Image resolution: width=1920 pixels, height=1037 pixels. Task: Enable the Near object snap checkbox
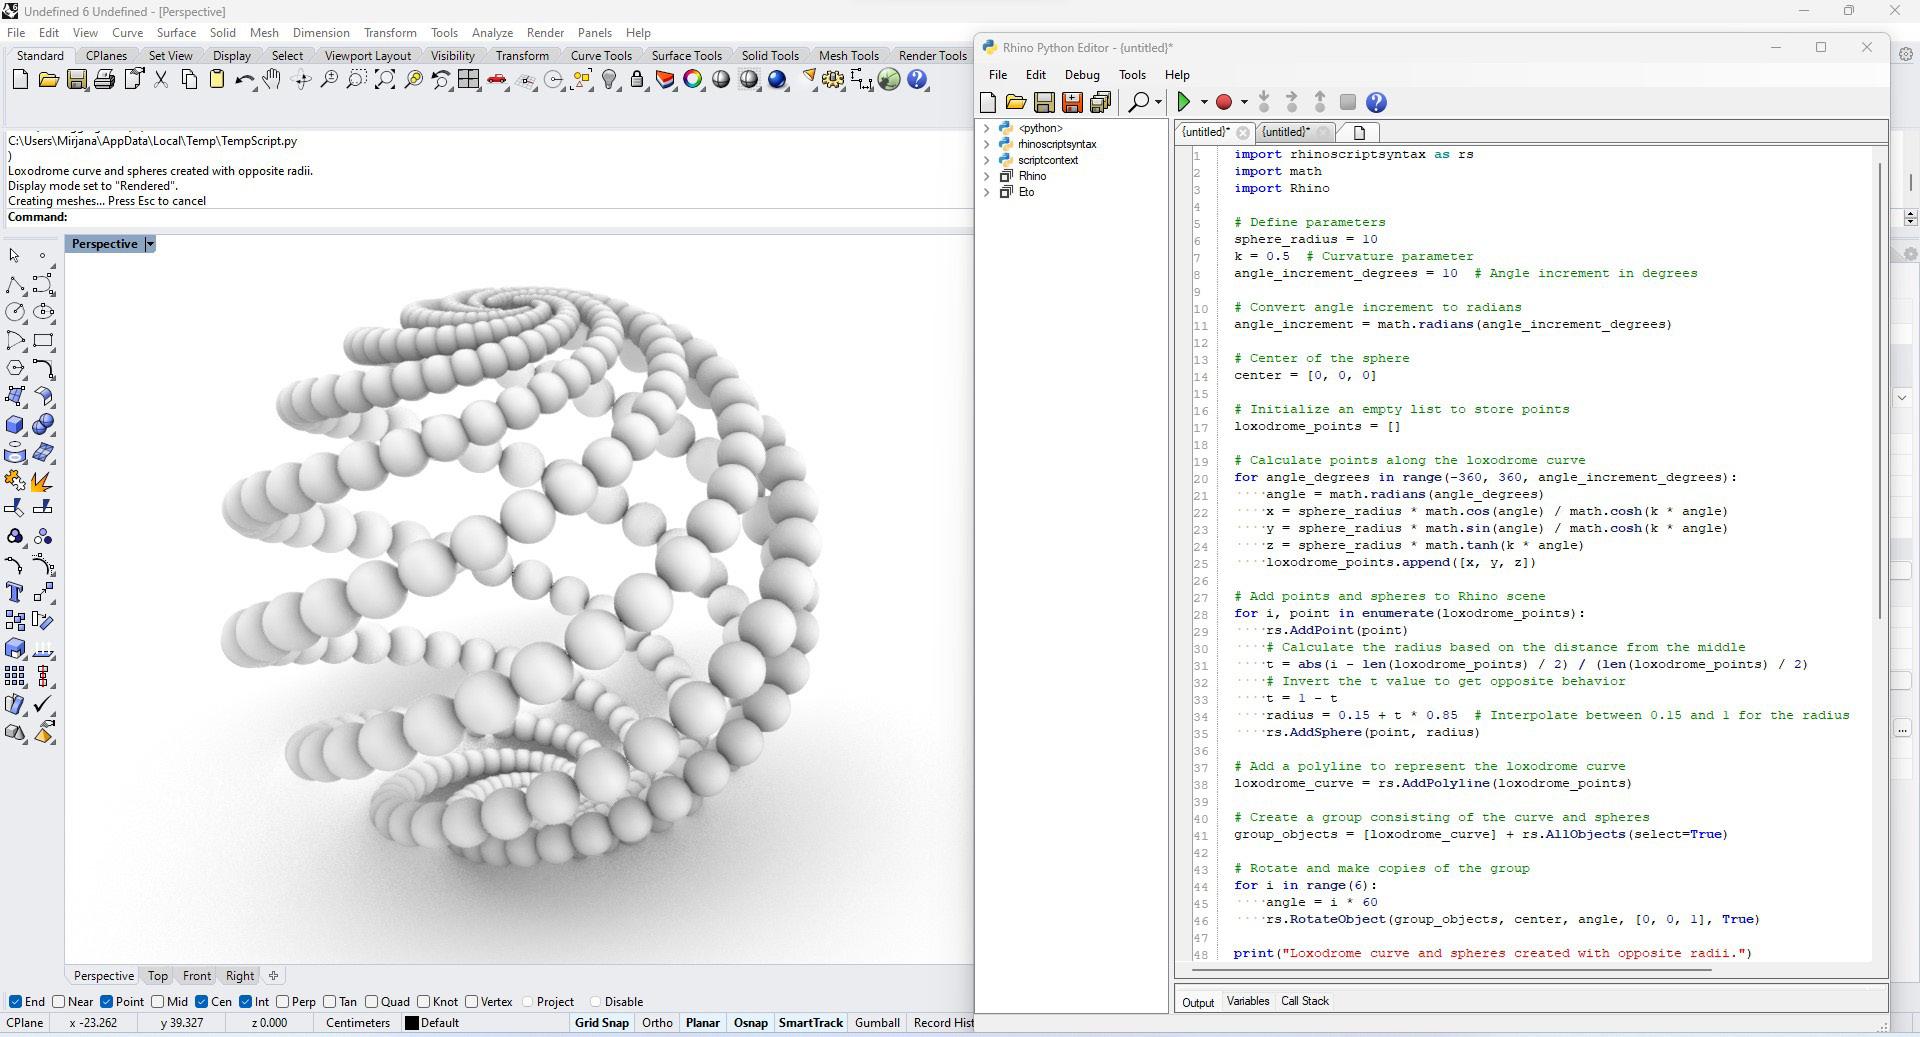click(x=59, y=1002)
